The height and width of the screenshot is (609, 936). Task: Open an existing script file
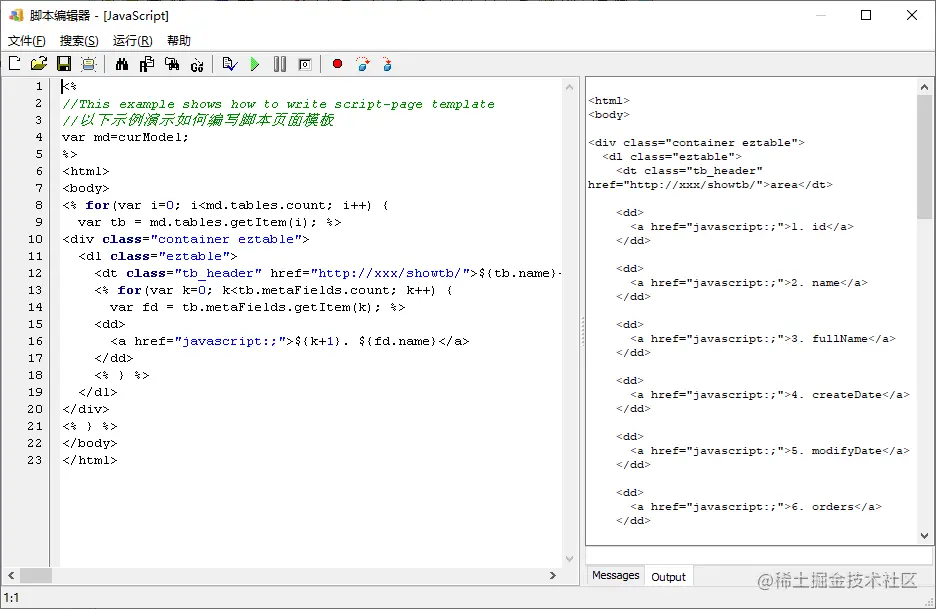(x=39, y=64)
